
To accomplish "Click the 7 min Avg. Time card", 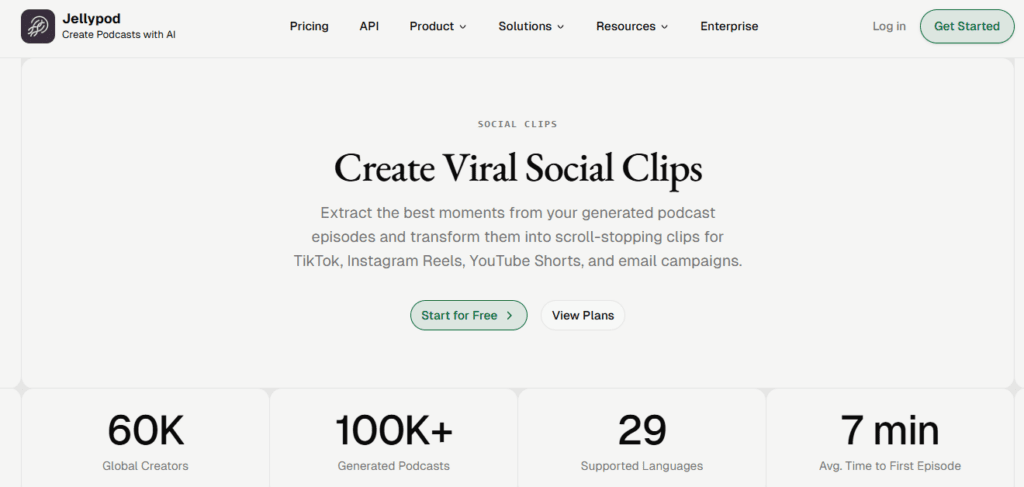I will point(890,440).
